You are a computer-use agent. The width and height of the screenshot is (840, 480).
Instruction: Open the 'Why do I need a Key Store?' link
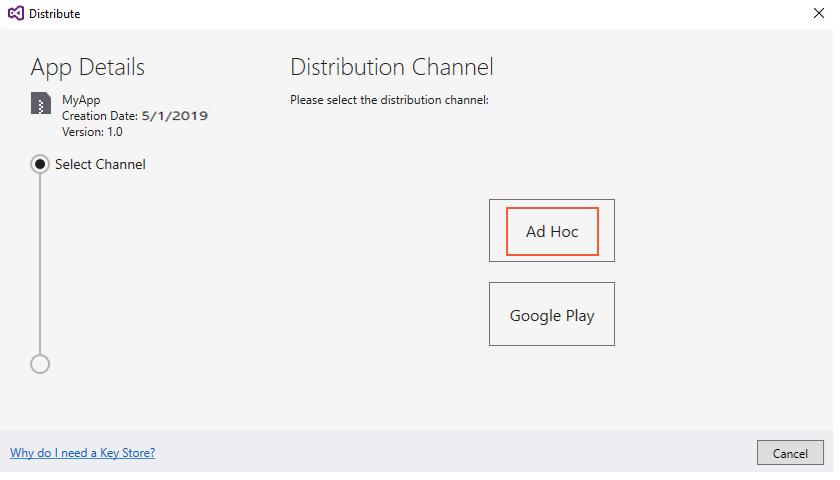click(82, 453)
